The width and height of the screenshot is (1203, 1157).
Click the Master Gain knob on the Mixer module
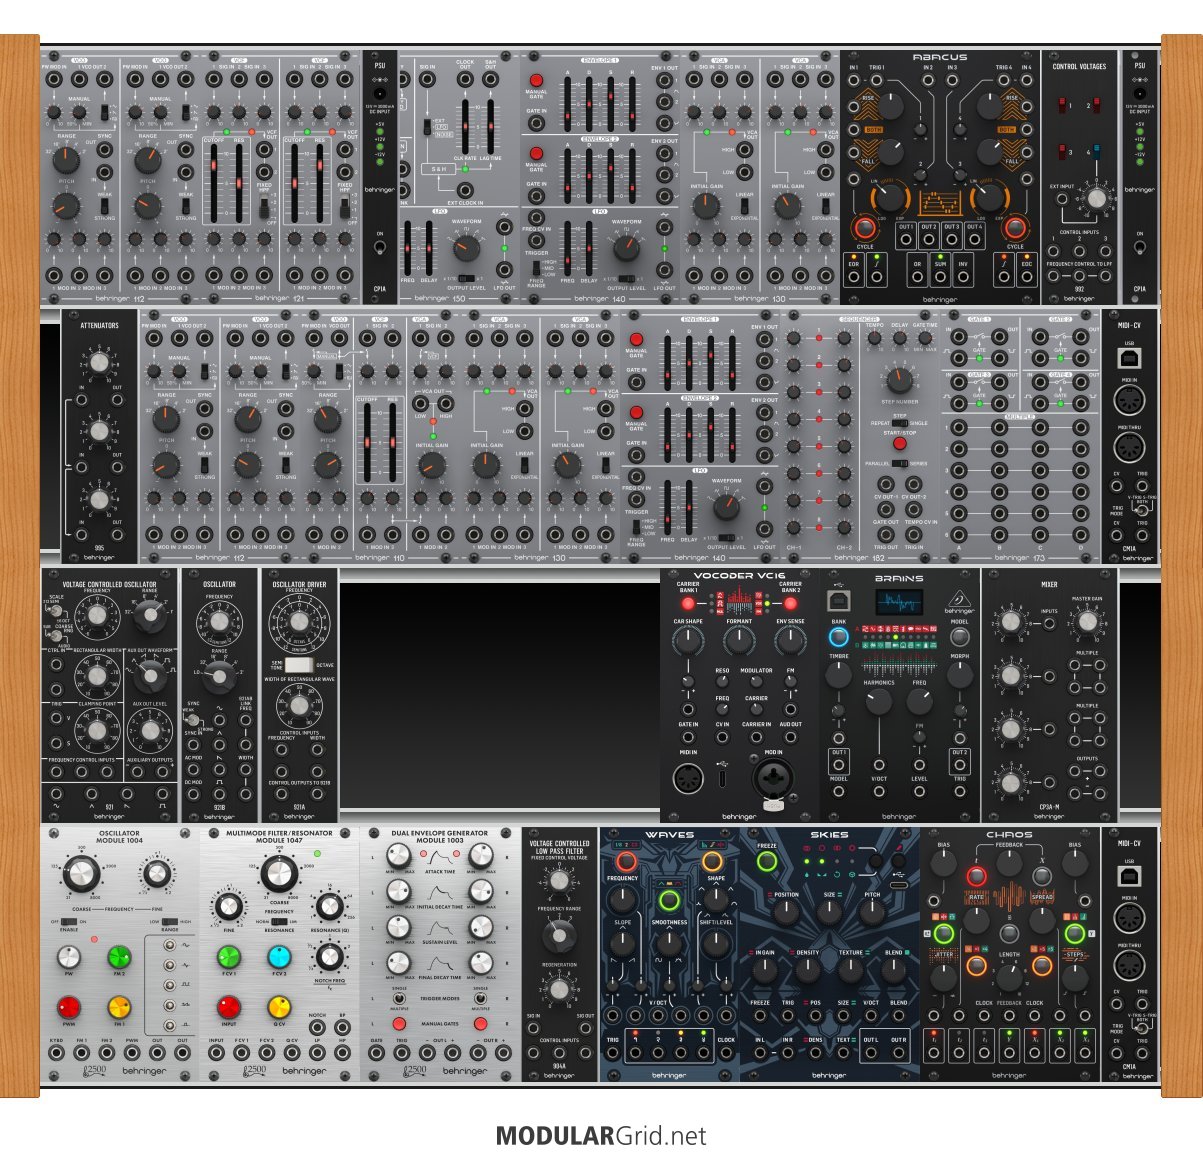(x=1087, y=622)
